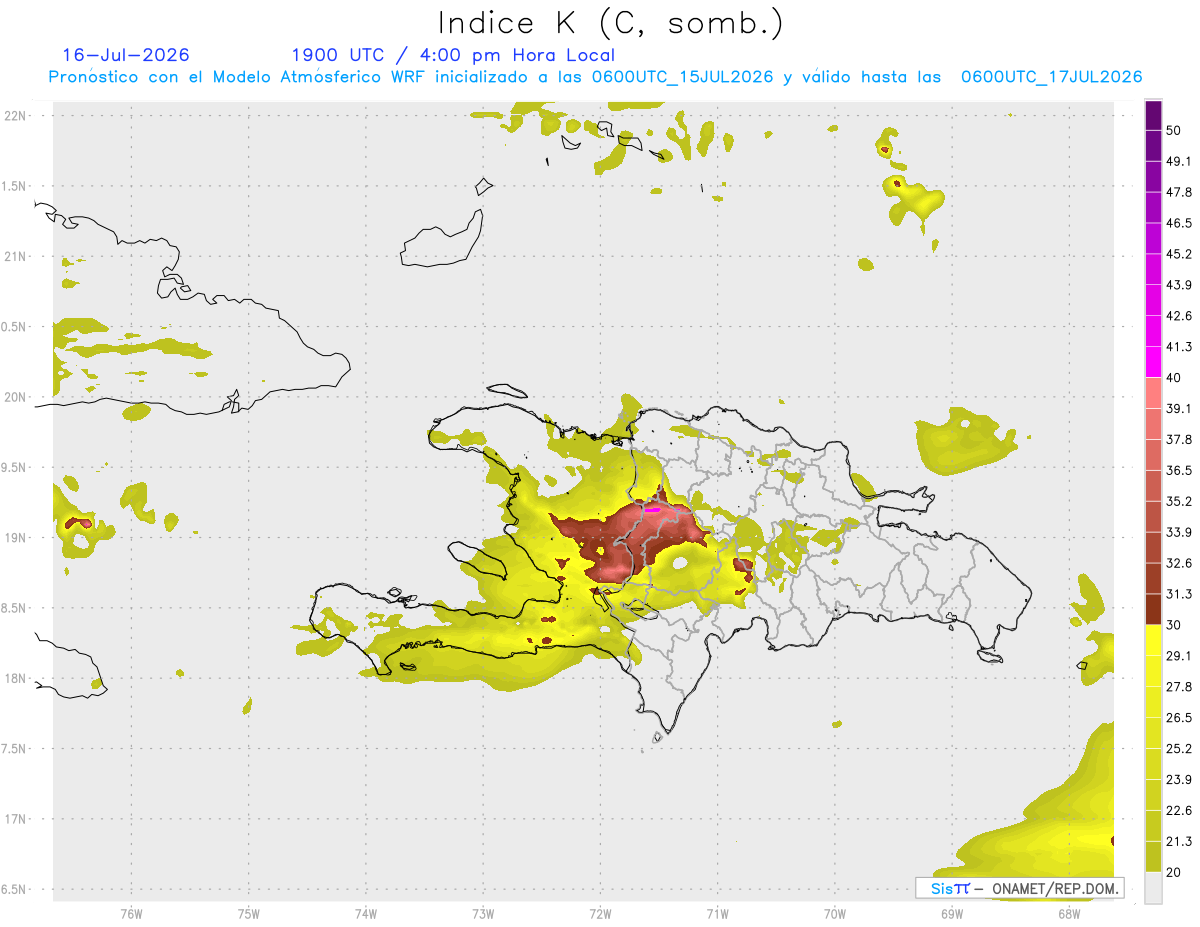Click the magenta K-index peak spot on the map
The height and width of the screenshot is (927, 1200).
(x=653, y=510)
